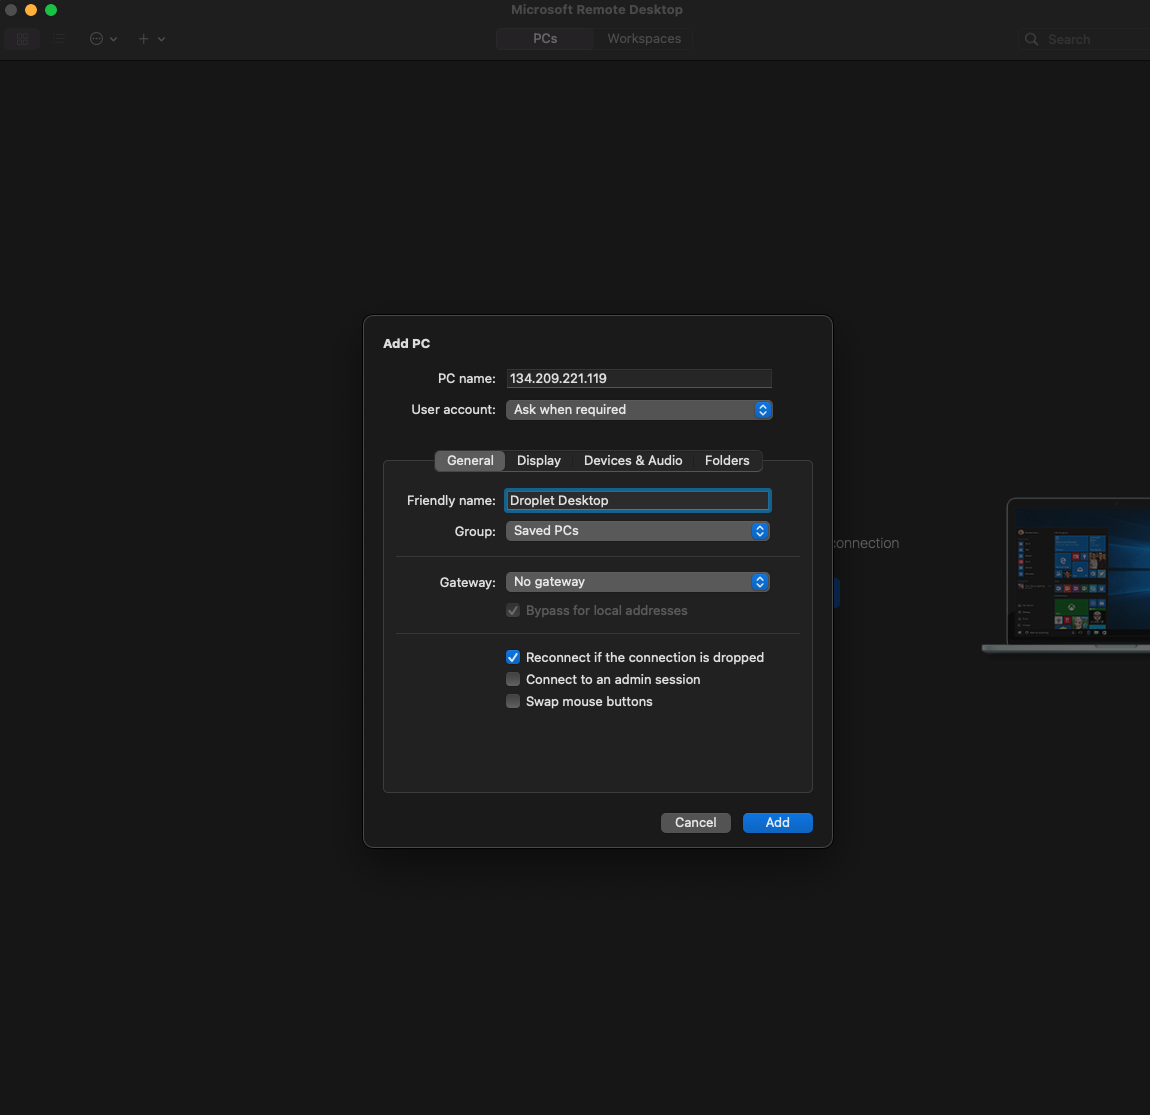The width and height of the screenshot is (1150, 1115).
Task: Switch to Workspaces in the top bar
Action: [x=644, y=39]
